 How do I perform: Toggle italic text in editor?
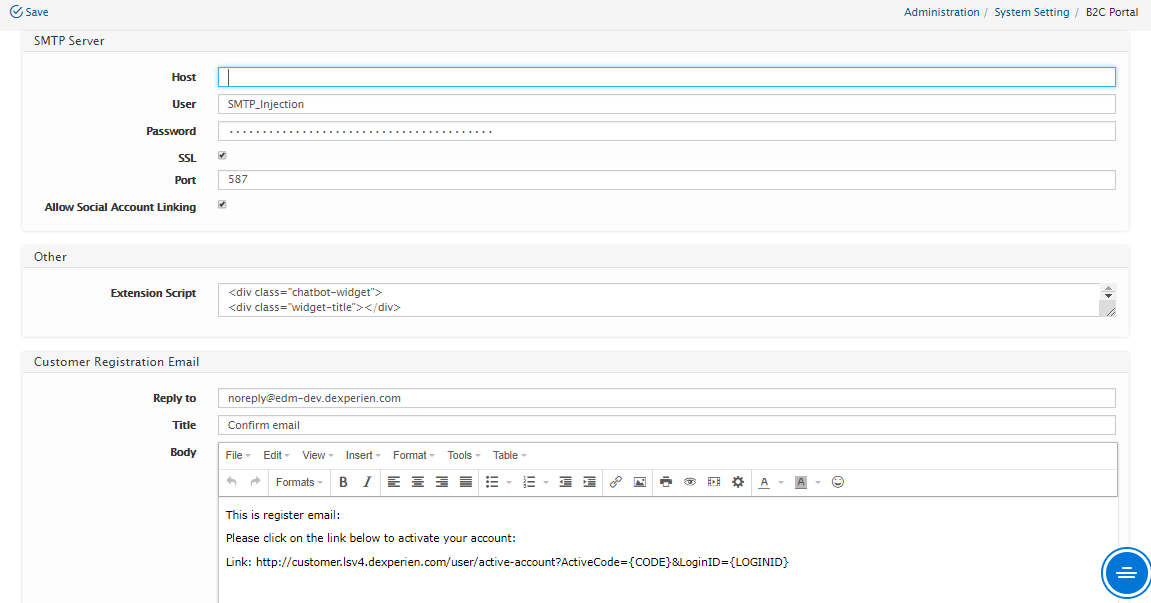(367, 482)
